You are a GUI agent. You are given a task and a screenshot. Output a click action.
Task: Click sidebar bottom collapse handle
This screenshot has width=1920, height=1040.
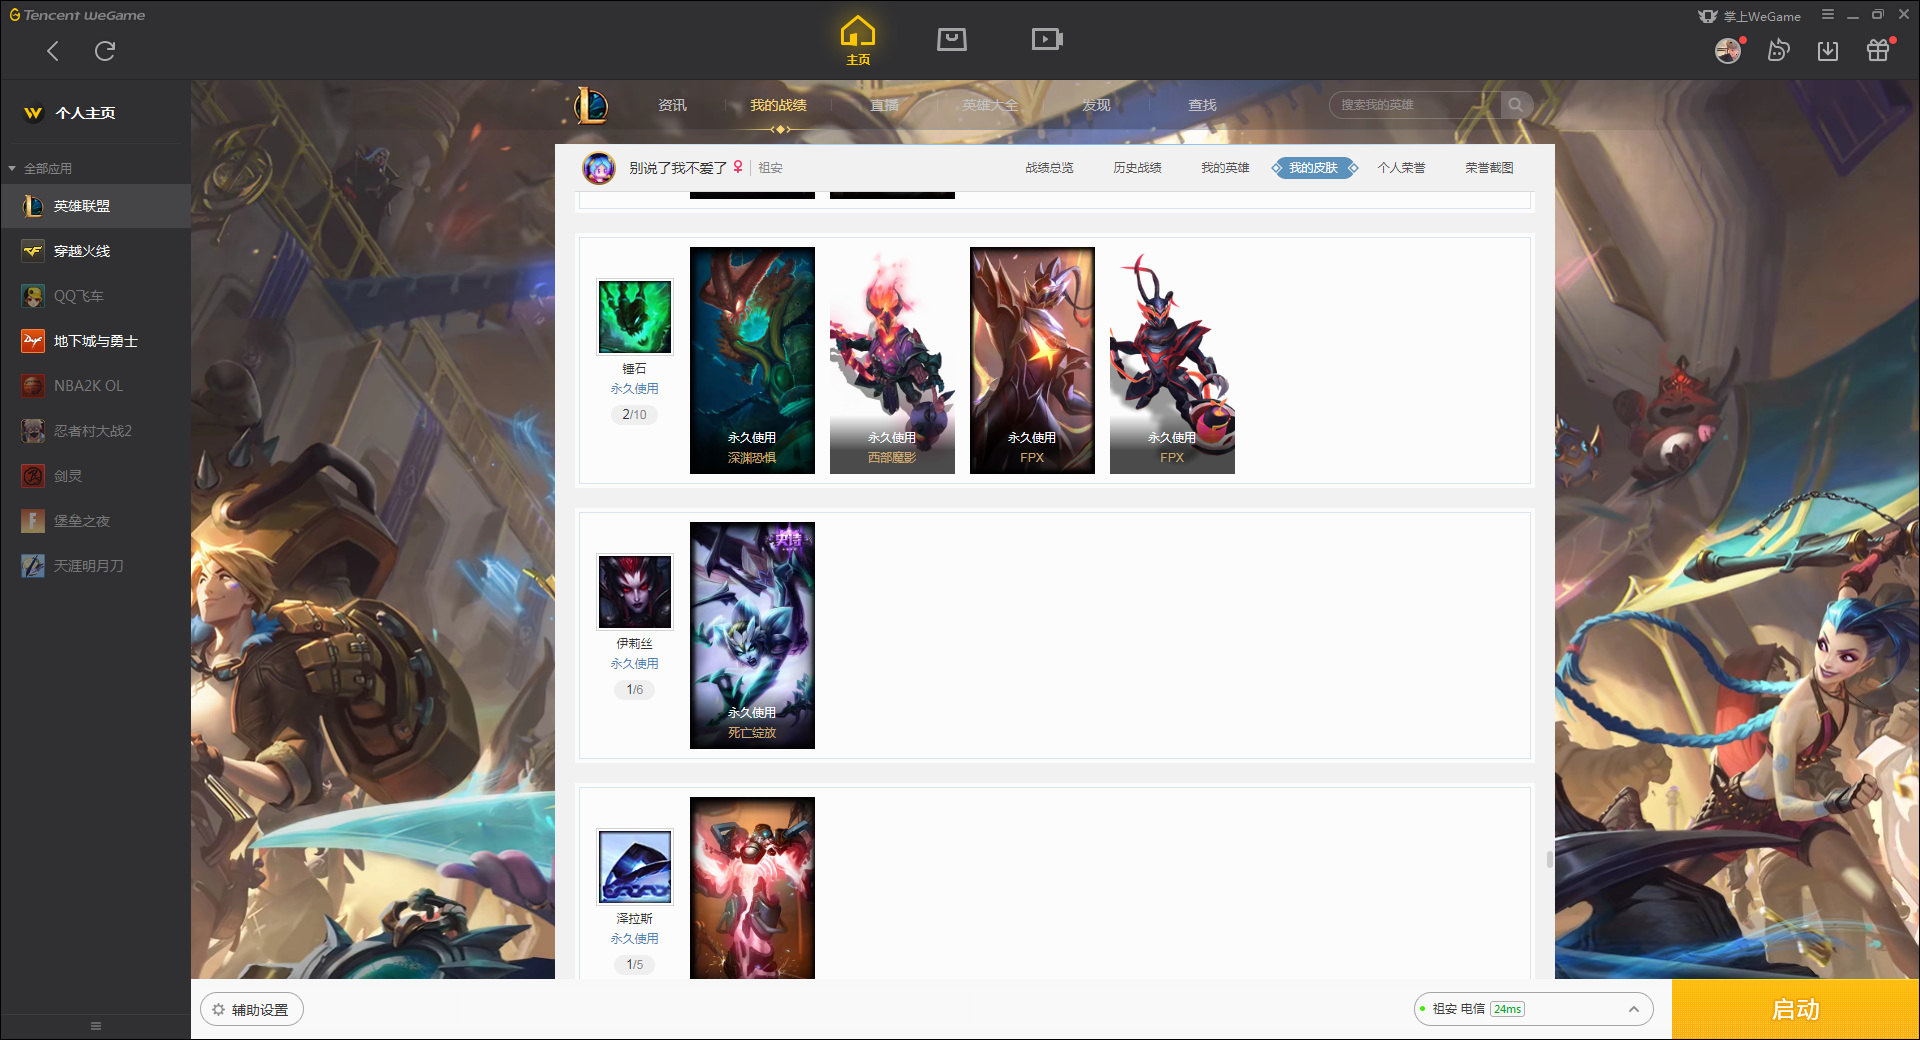[x=96, y=1026]
